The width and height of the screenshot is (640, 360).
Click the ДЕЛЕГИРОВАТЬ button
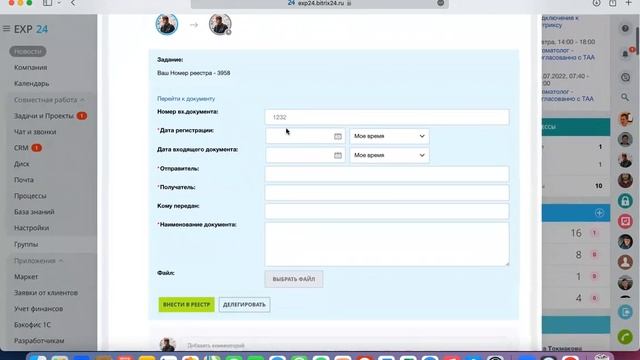click(244, 304)
